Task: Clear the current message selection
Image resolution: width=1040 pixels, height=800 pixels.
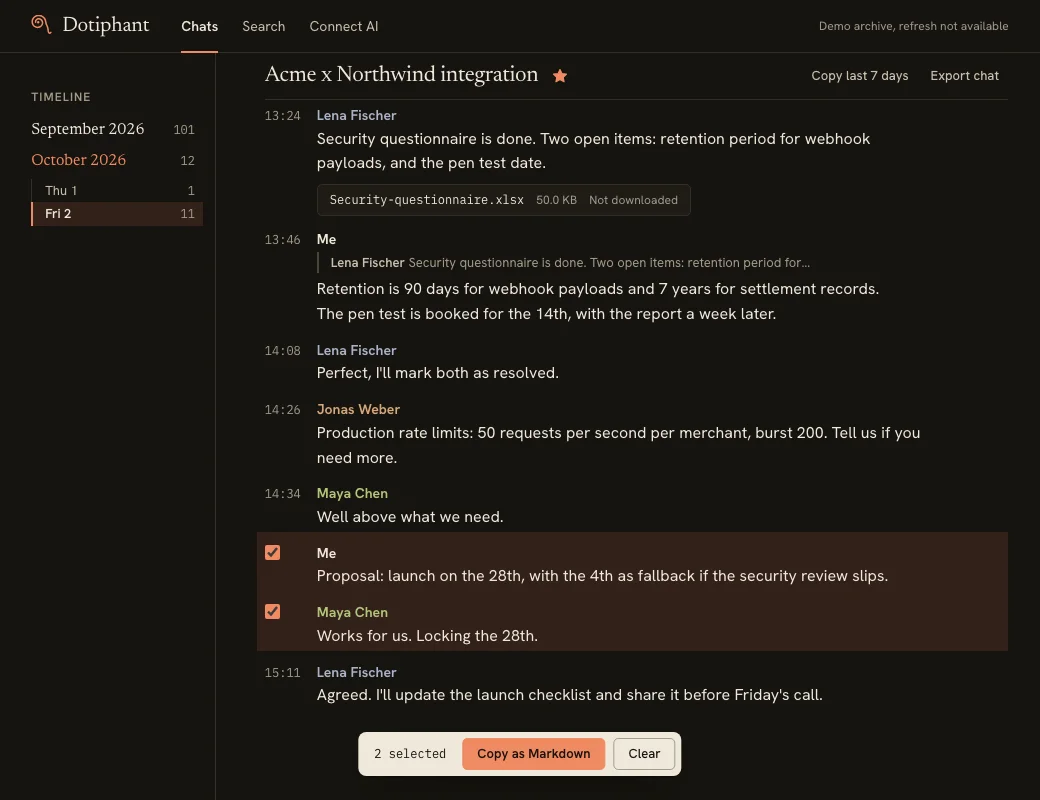Action: point(644,754)
